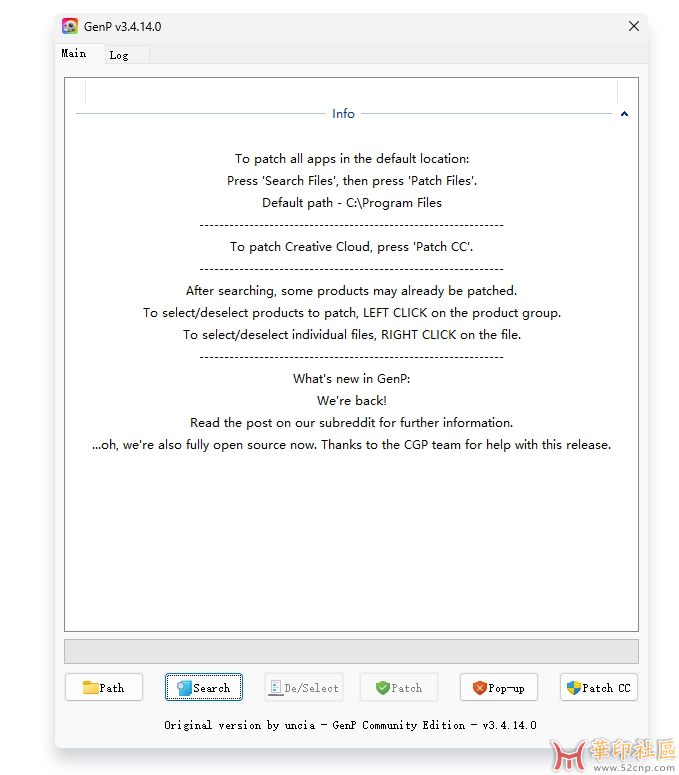Viewport: 679px width, 775px height.
Task: Click the empty progress bar
Action: click(351, 651)
